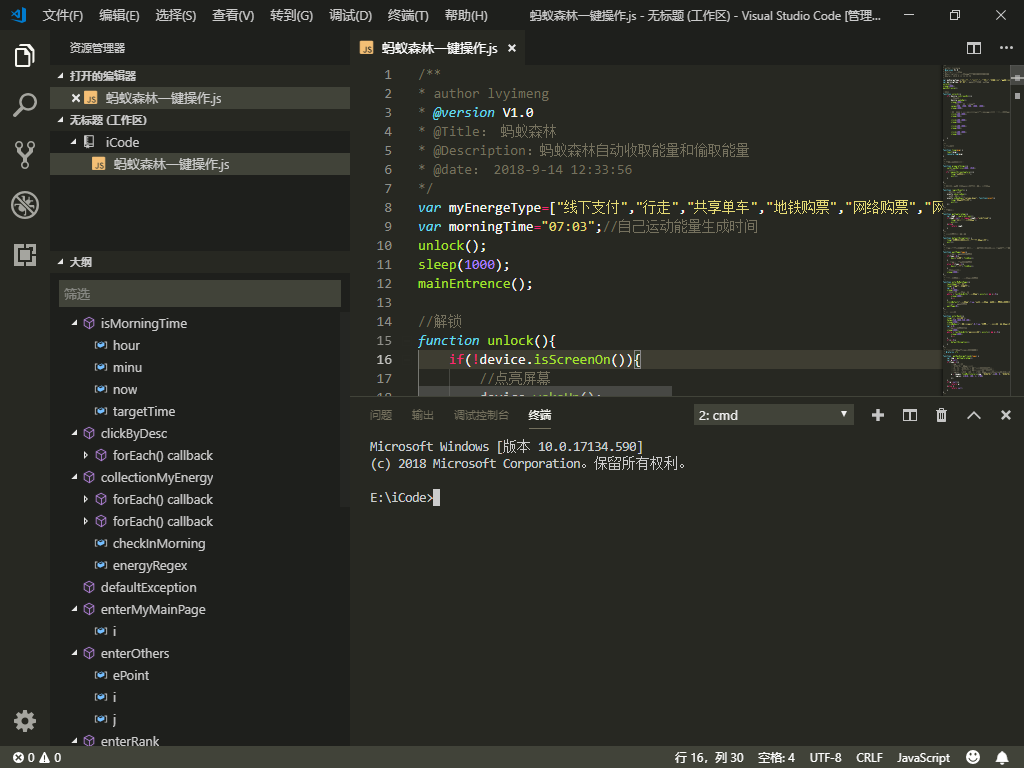Select the checkInMorning variable in outline
The width and height of the screenshot is (1024, 768).
click(159, 543)
